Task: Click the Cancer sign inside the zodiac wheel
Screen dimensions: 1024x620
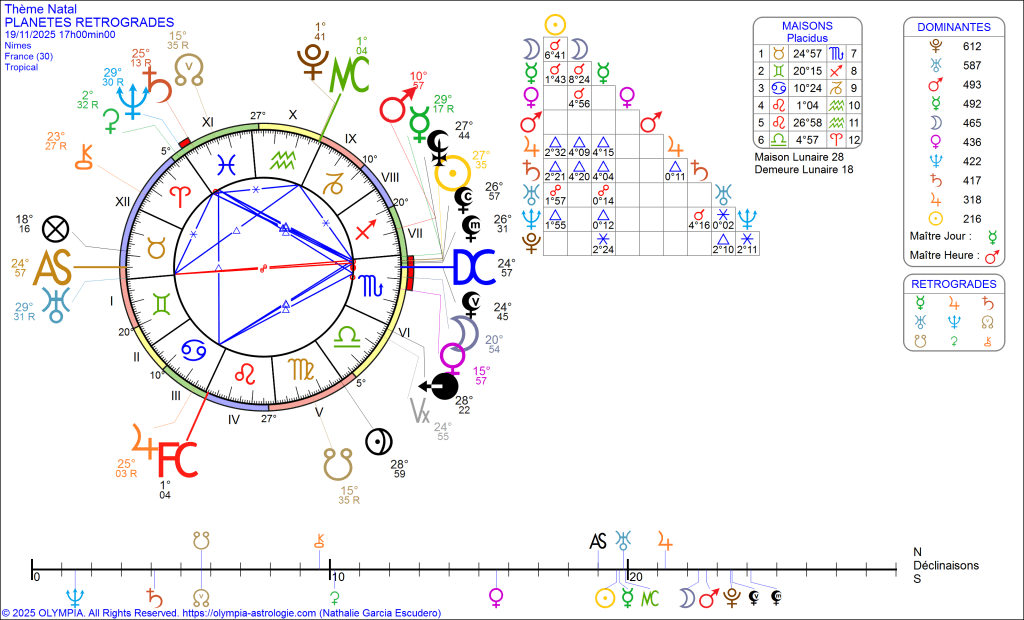Action: point(195,350)
